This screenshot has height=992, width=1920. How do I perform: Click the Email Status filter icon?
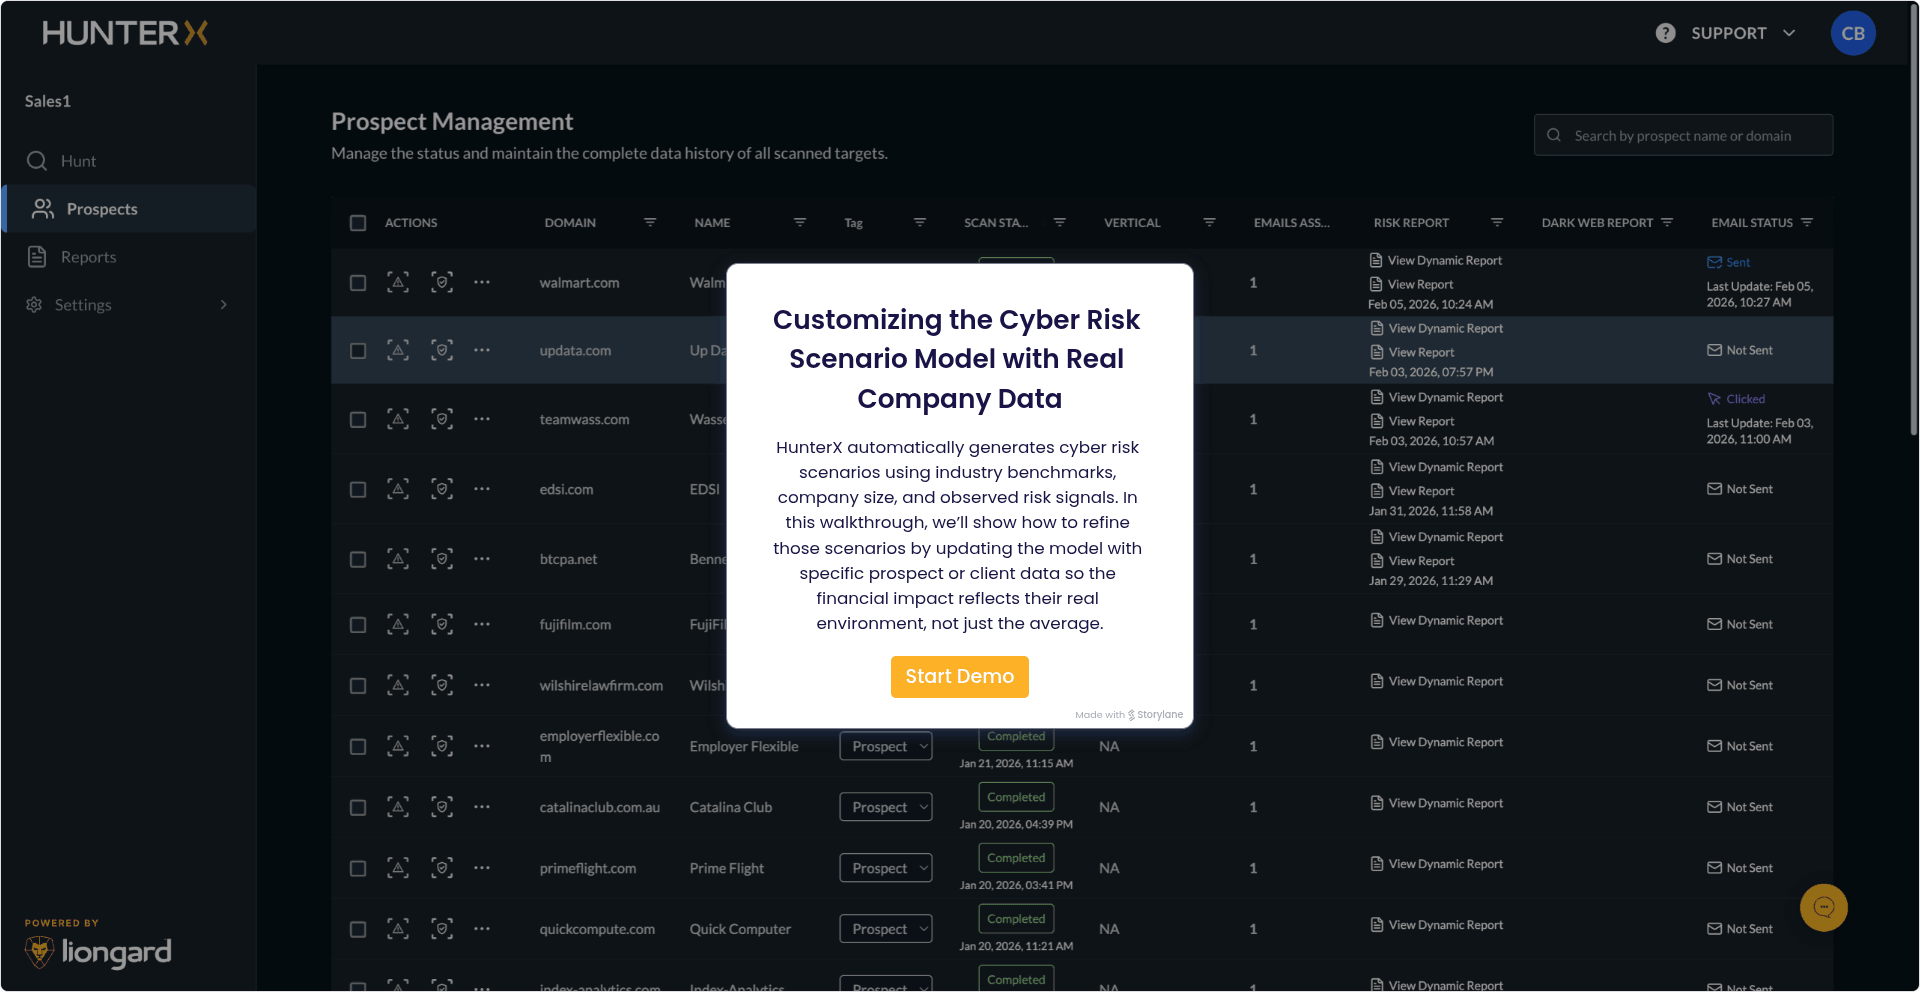pyautogui.click(x=1807, y=223)
